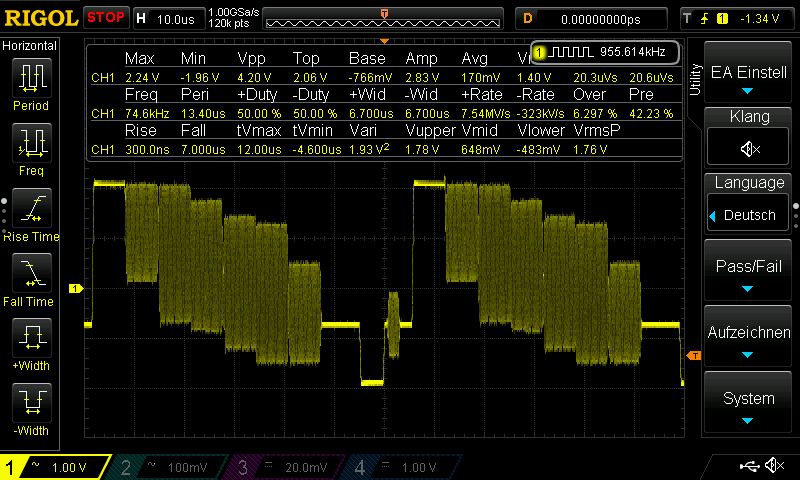Screen dimensions: 800x480
Task: Click the speaker icon in bottom-right corner
Action: [x=773, y=466]
